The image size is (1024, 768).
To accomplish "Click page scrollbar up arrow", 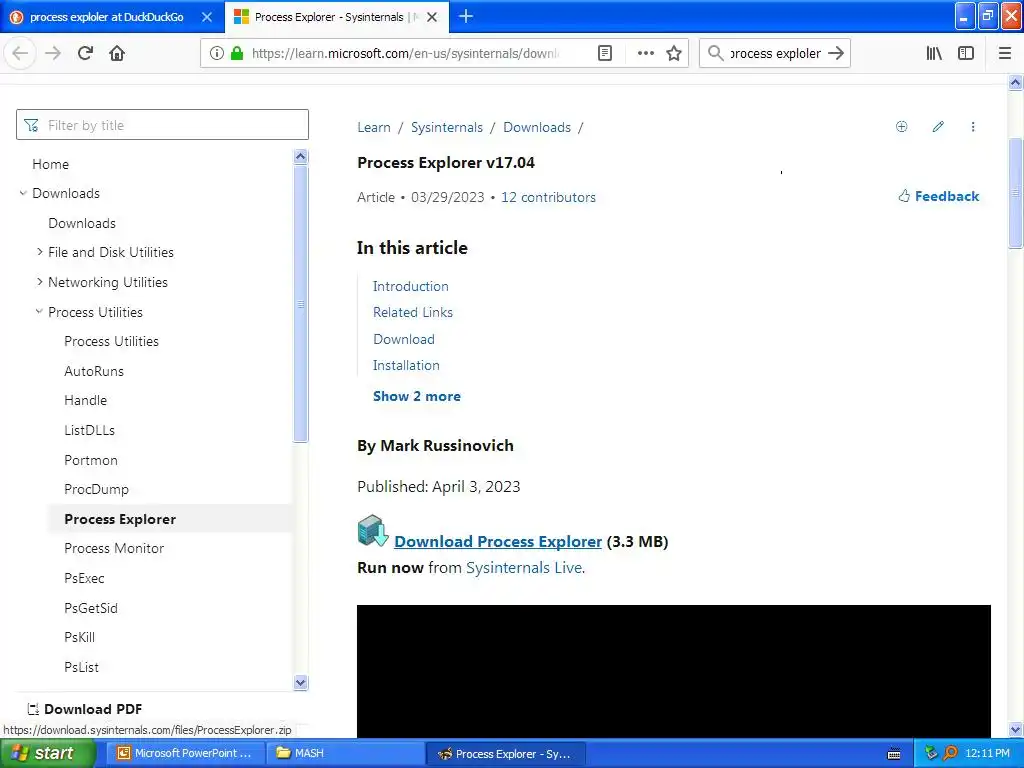I will 1015,82.
